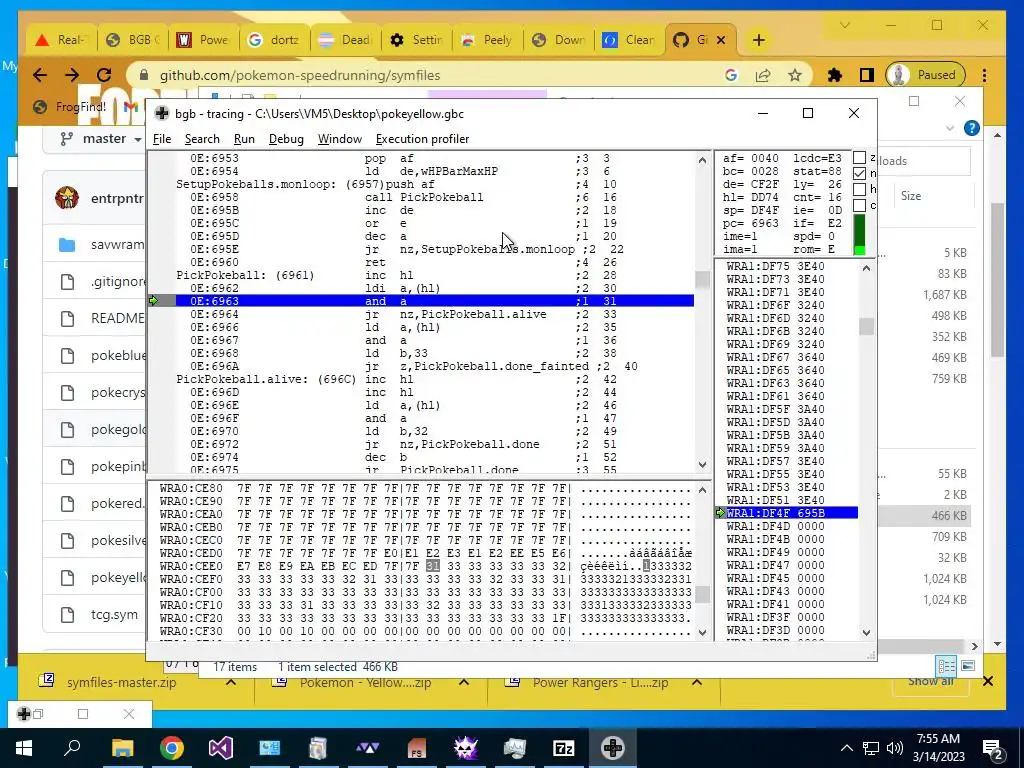The width and height of the screenshot is (1024, 768).
Task: Click the WRA0:CEE0 memory row
Action: [x=426, y=566]
